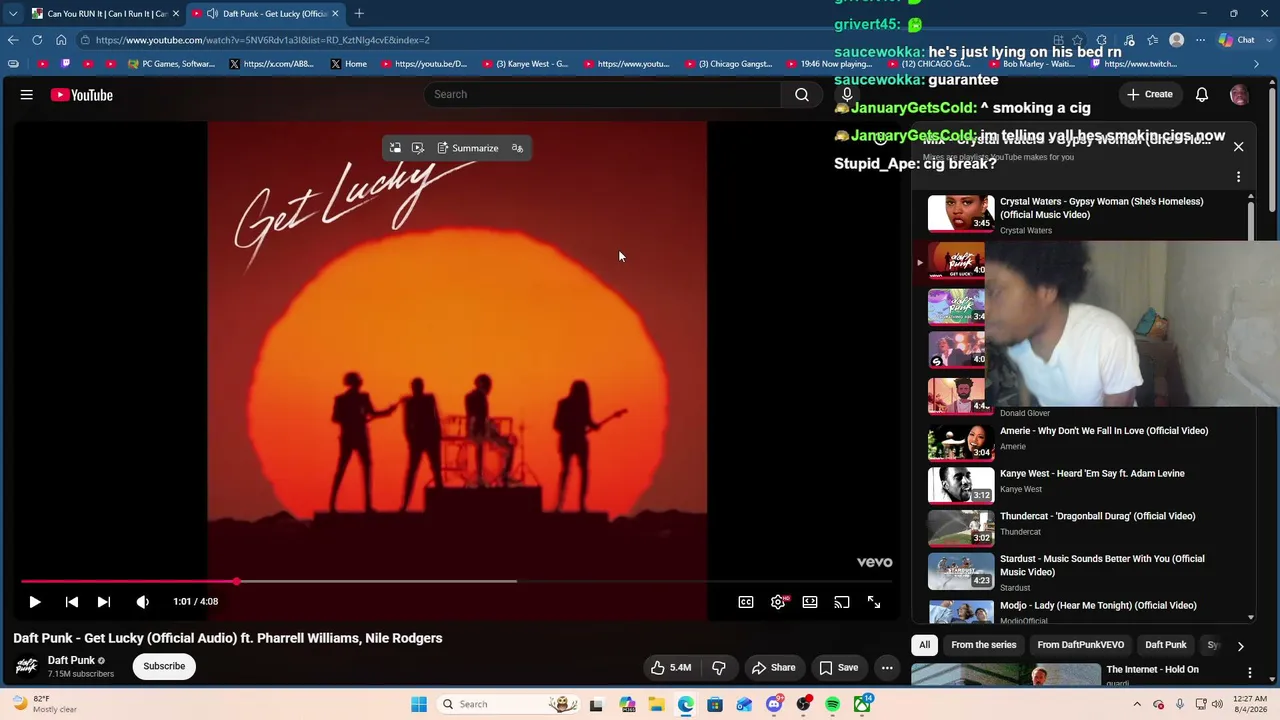Close the Daft Punk - Get Lucky tab
The width and height of the screenshot is (1280, 720).
(335, 14)
